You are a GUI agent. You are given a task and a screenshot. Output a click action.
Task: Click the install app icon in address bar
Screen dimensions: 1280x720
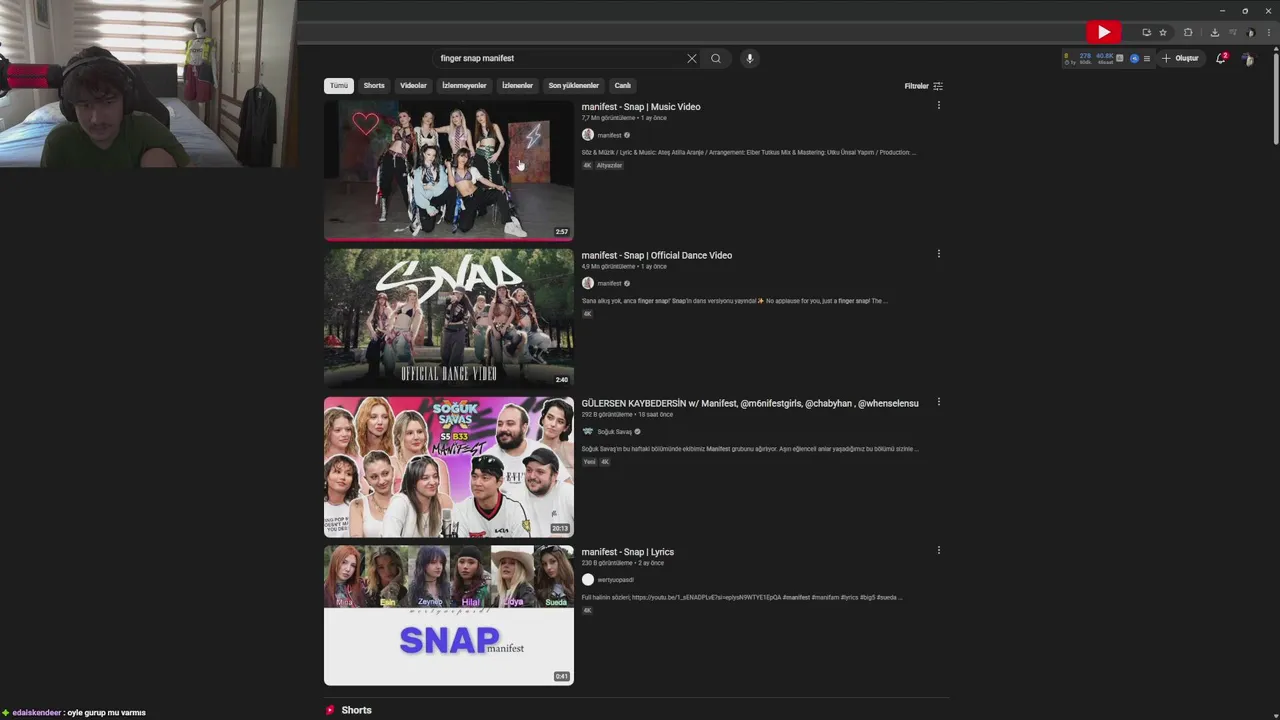click(x=1146, y=32)
